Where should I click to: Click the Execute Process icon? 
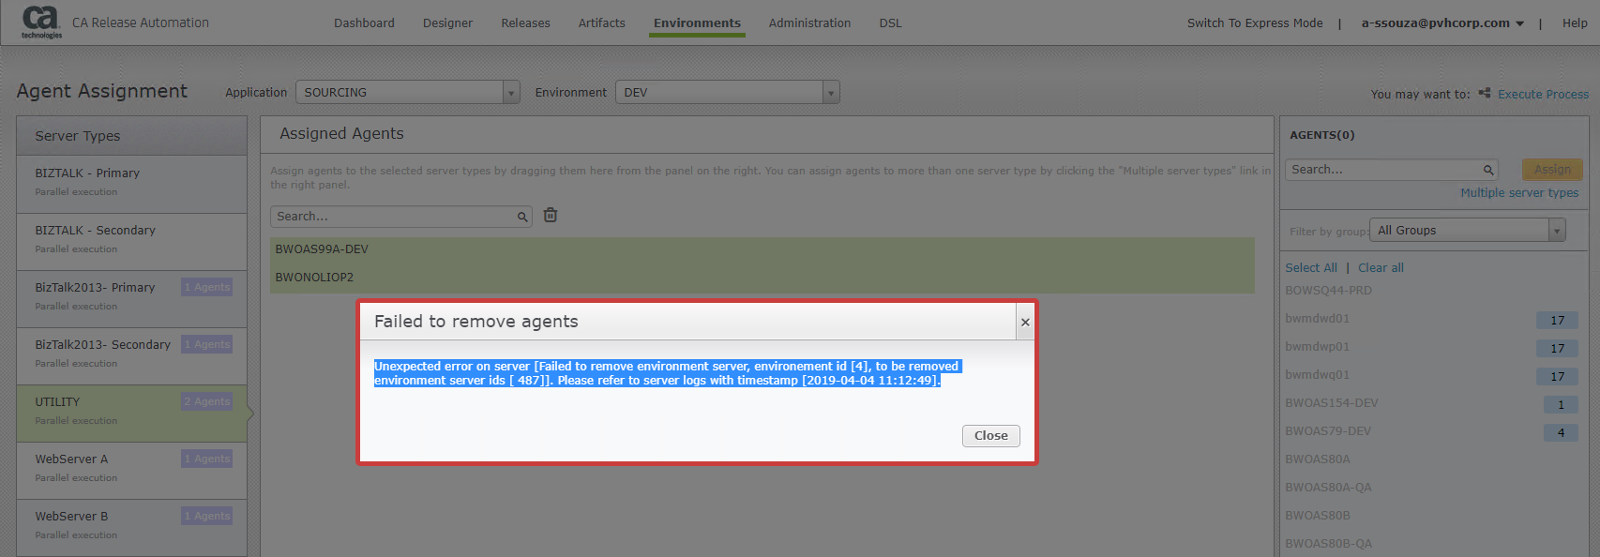tap(1484, 93)
